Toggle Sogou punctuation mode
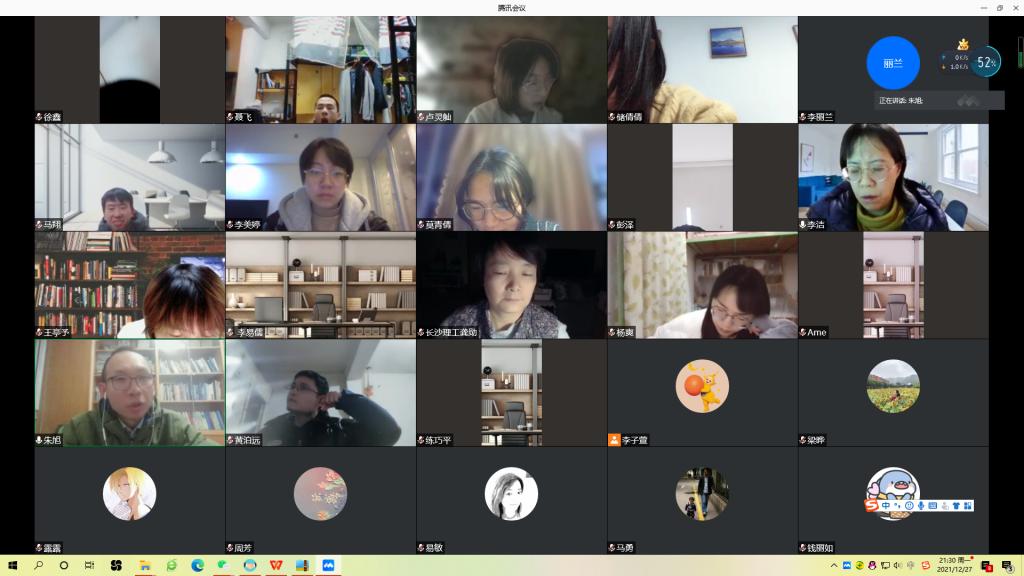Image resolution: width=1024 pixels, height=576 pixels. point(897,506)
